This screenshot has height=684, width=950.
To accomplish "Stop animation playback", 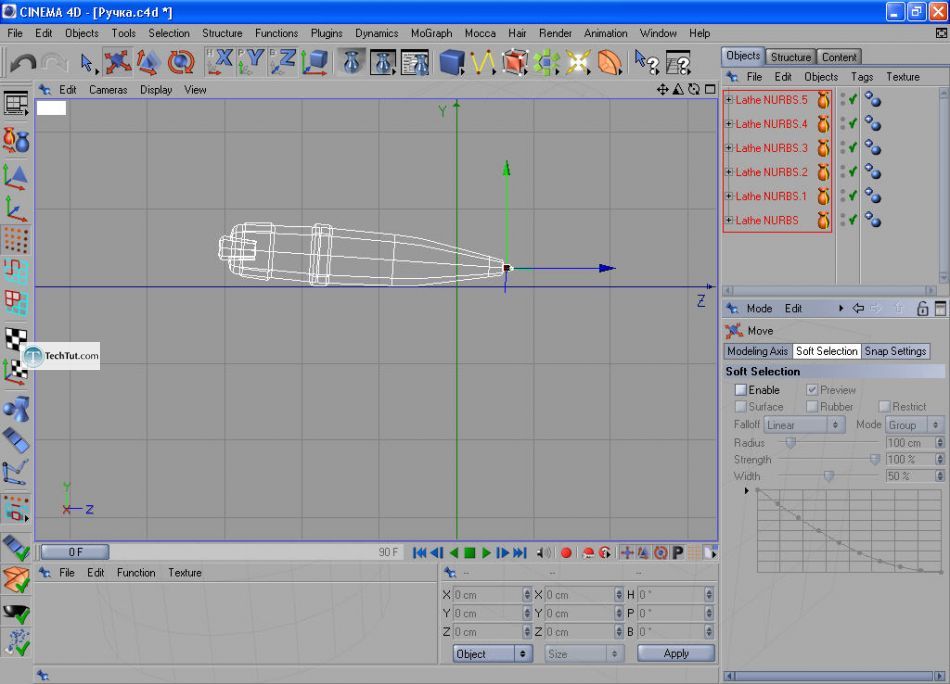I will coord(470,553).
